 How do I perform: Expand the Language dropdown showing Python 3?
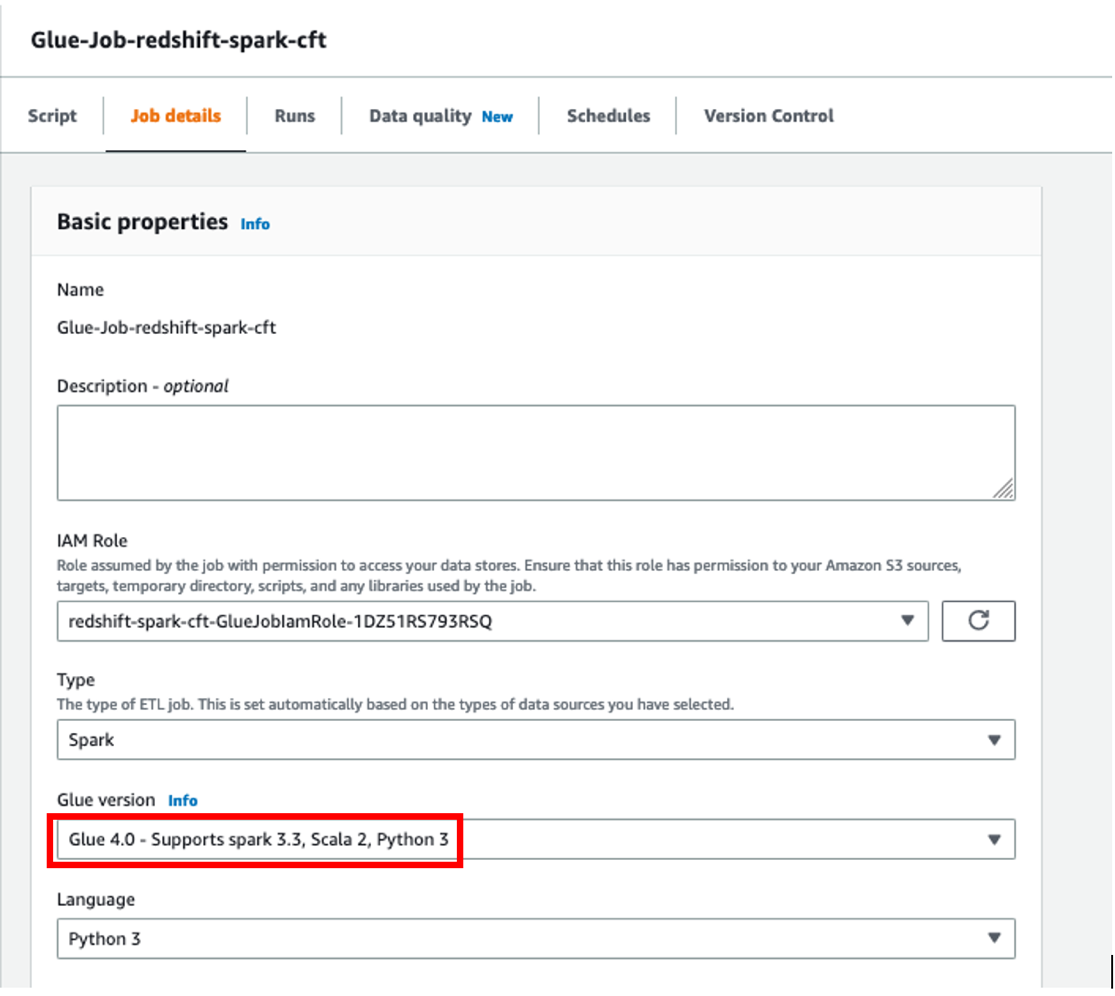[535, 938]
